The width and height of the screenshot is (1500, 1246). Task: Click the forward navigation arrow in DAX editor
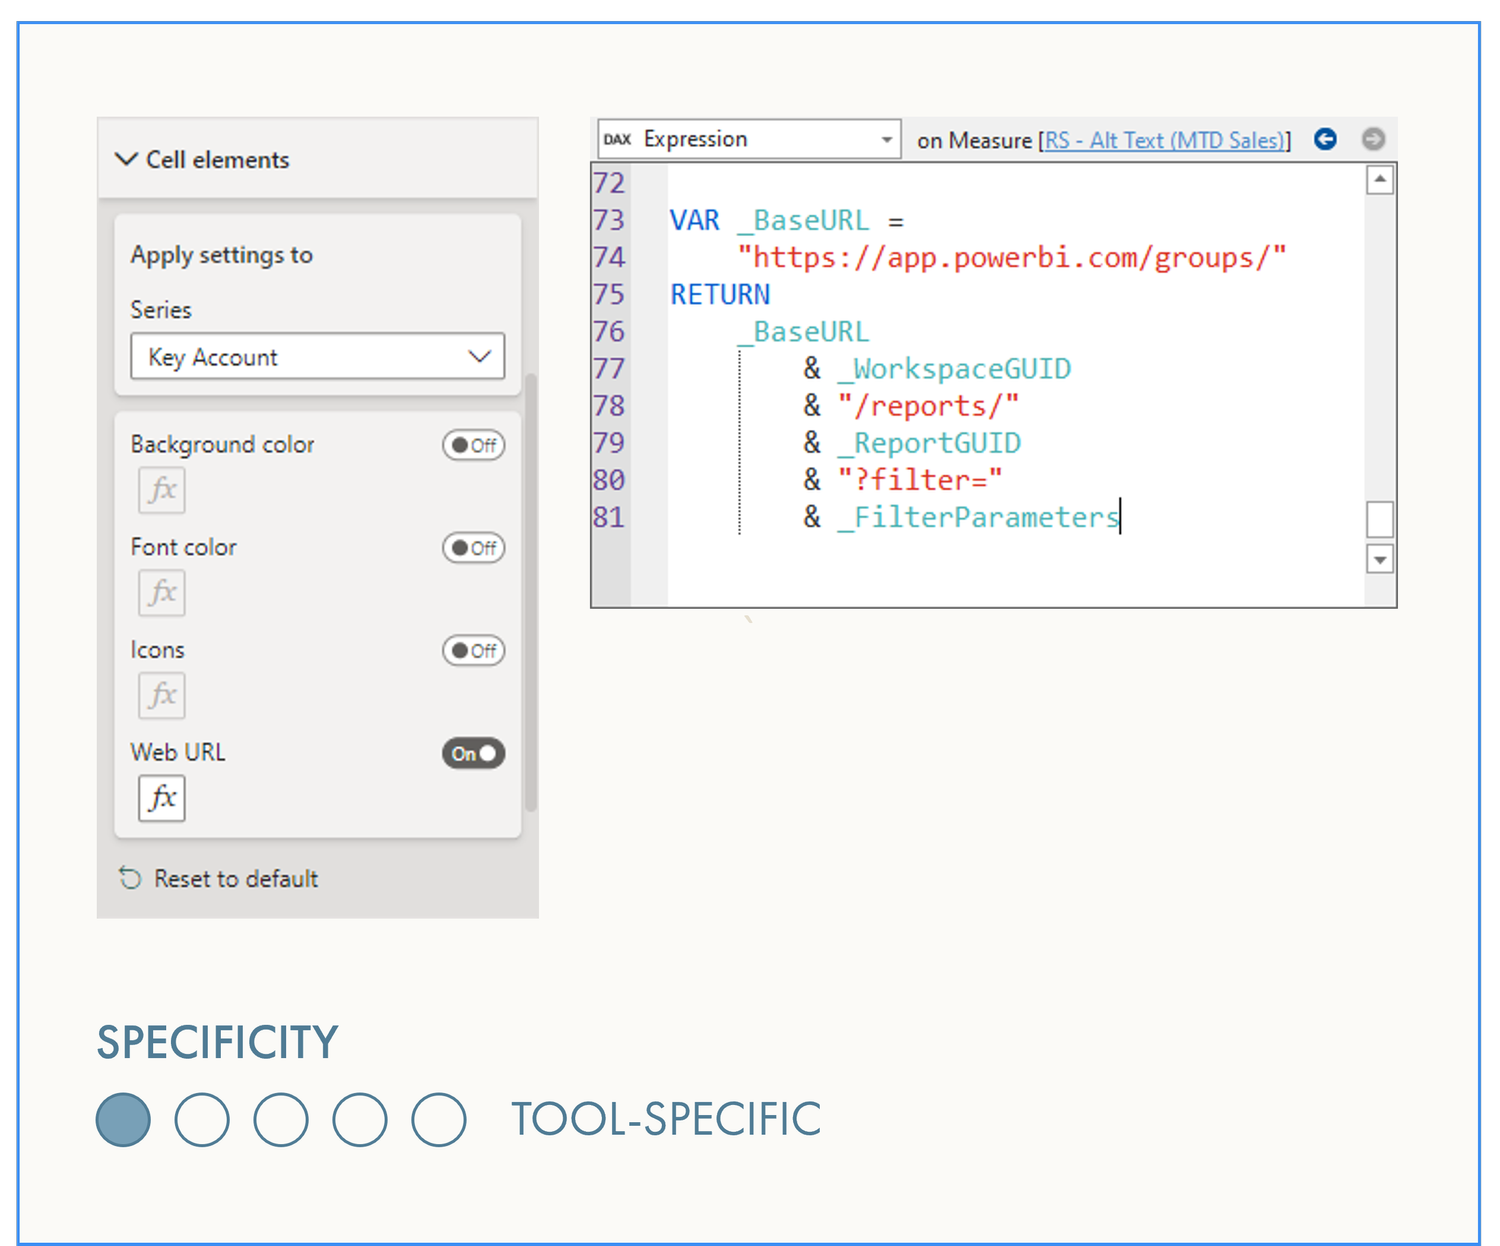[1374, 140]
